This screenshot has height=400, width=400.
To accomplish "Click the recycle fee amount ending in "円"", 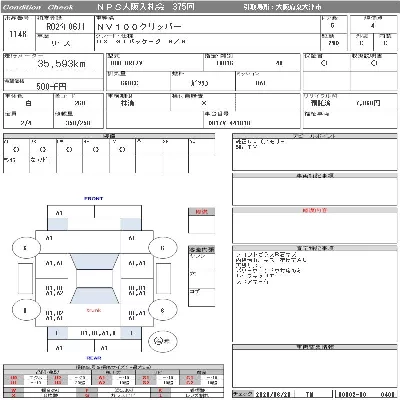I will pyautogui.click(x=368, y=103).
